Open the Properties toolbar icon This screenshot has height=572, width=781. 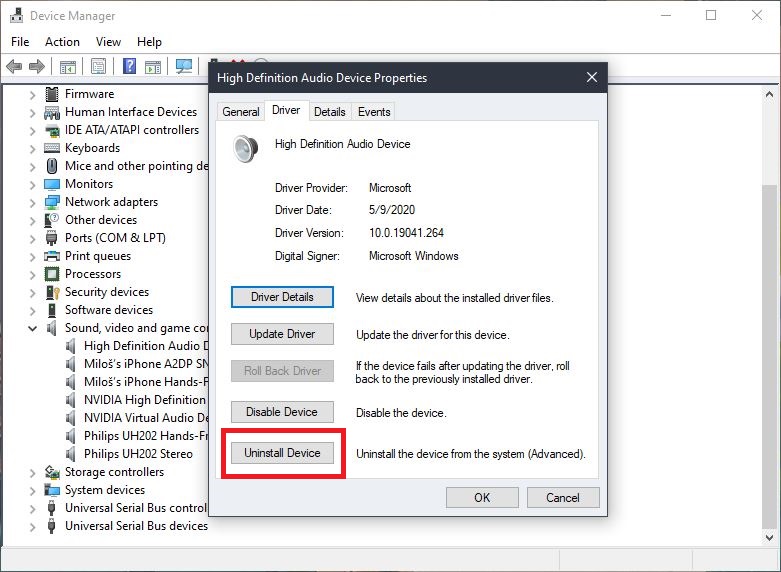click(x=99, y=66)
